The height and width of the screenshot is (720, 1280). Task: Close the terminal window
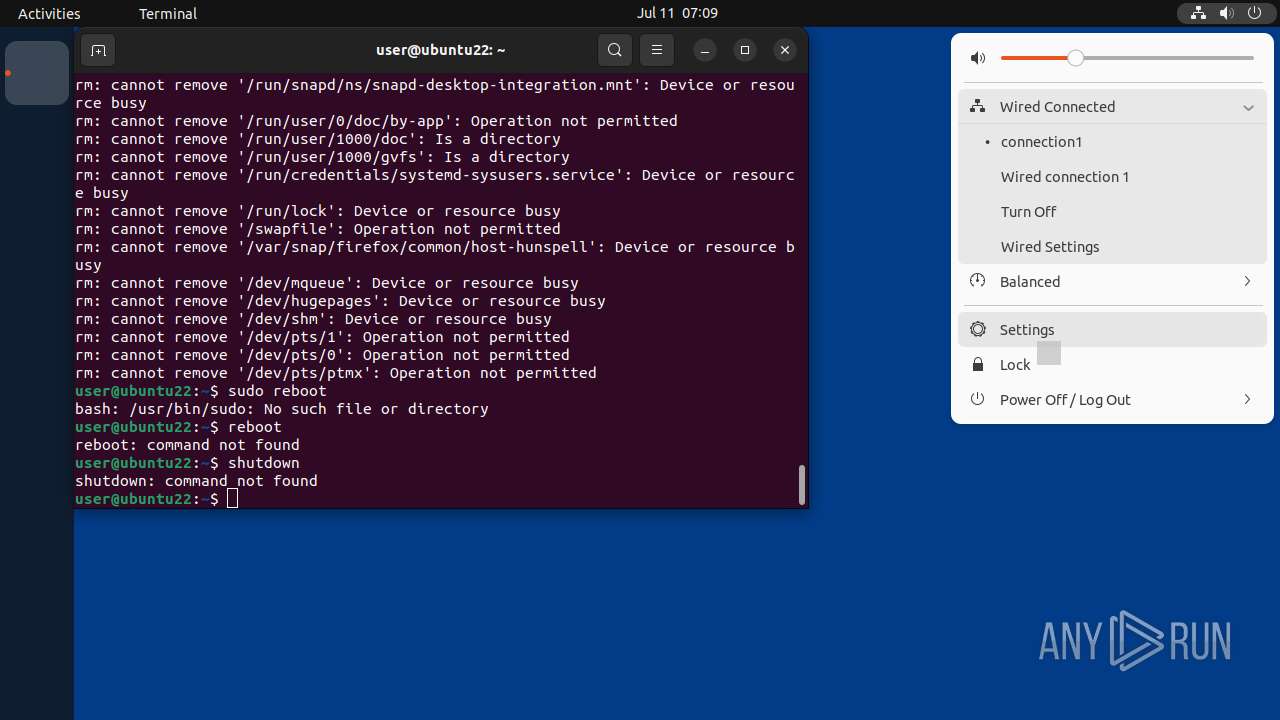(785, 50)
